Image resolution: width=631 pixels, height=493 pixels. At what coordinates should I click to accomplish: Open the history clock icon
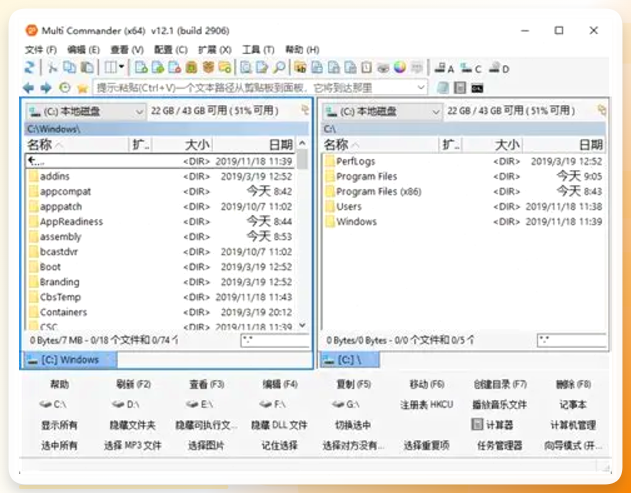64,88
